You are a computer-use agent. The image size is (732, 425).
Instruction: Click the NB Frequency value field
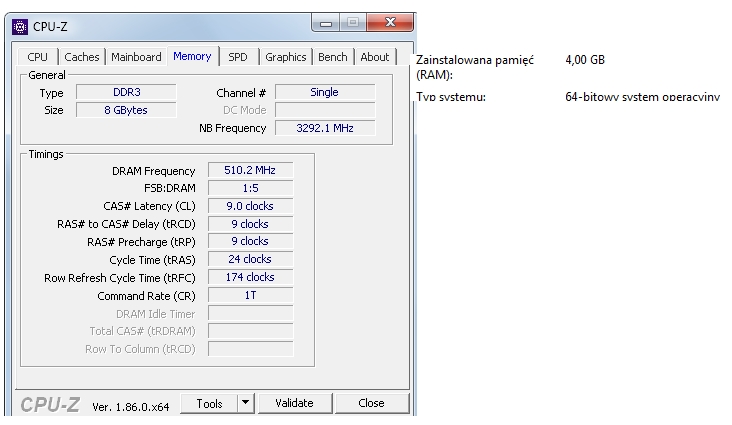tap(325, 128)
